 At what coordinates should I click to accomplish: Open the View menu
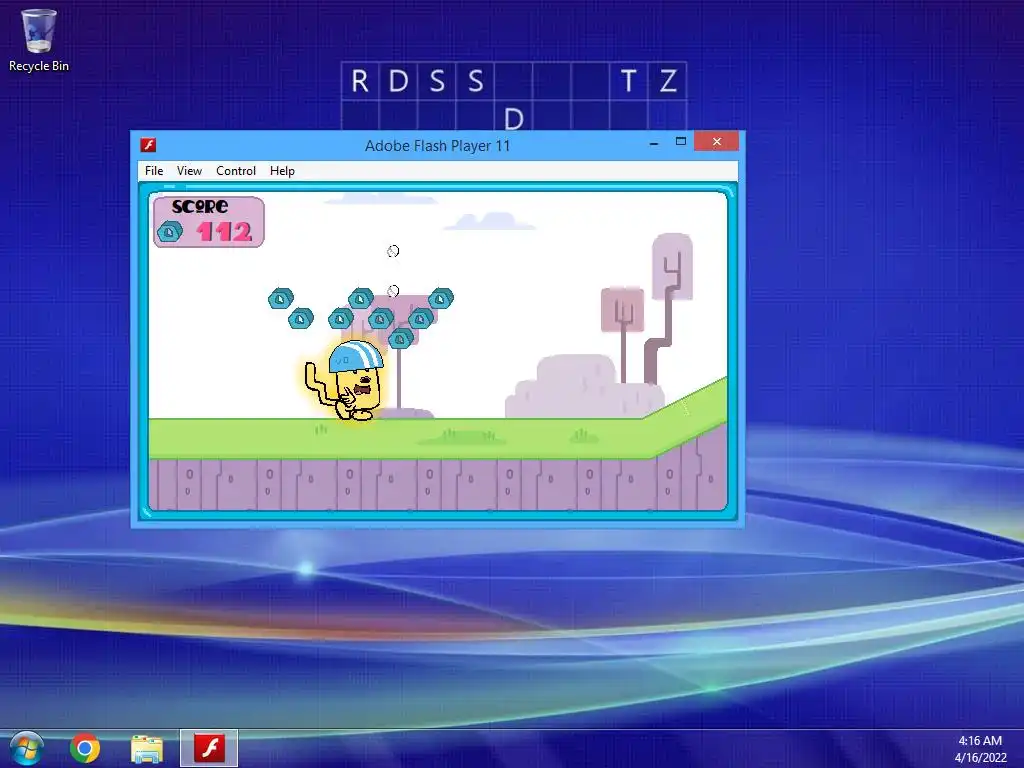pos(189,170)
